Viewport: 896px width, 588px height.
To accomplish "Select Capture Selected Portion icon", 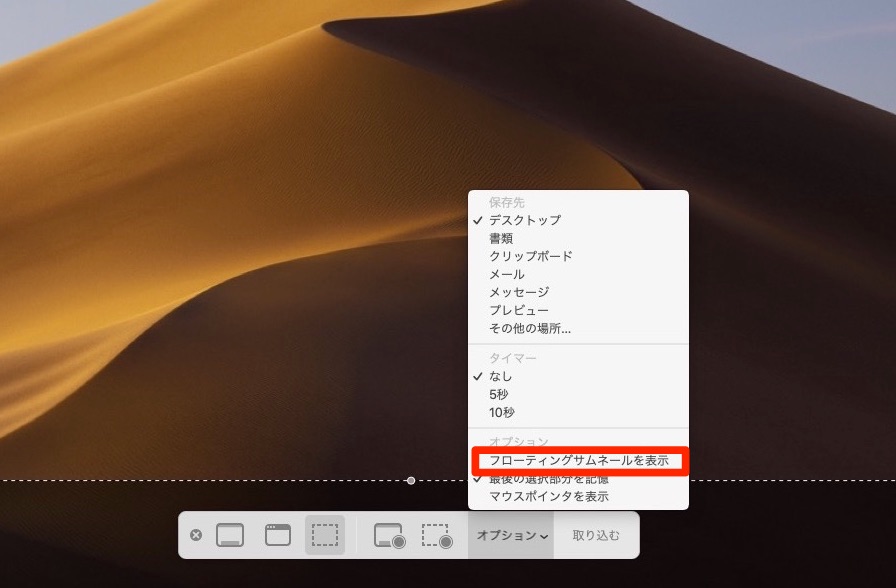I will 325,535.
